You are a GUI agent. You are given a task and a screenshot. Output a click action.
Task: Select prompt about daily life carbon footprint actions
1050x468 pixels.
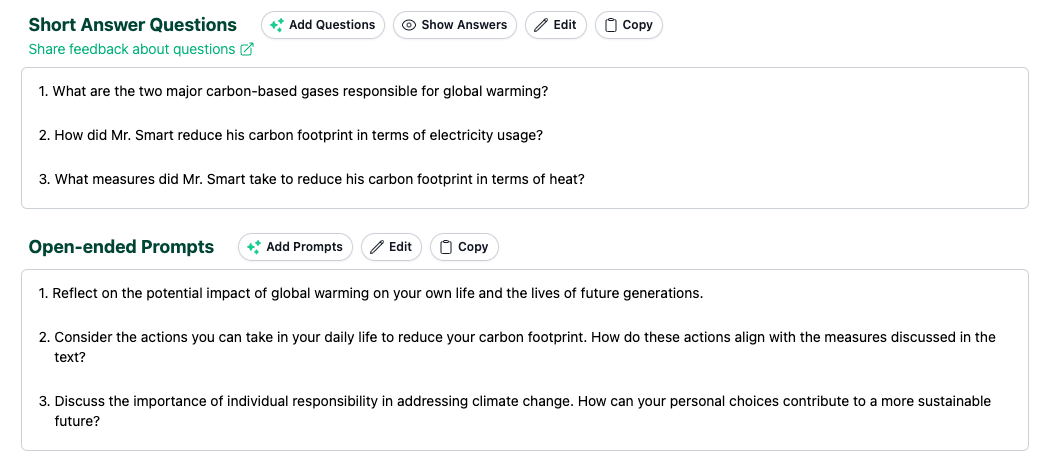point(517,347)
